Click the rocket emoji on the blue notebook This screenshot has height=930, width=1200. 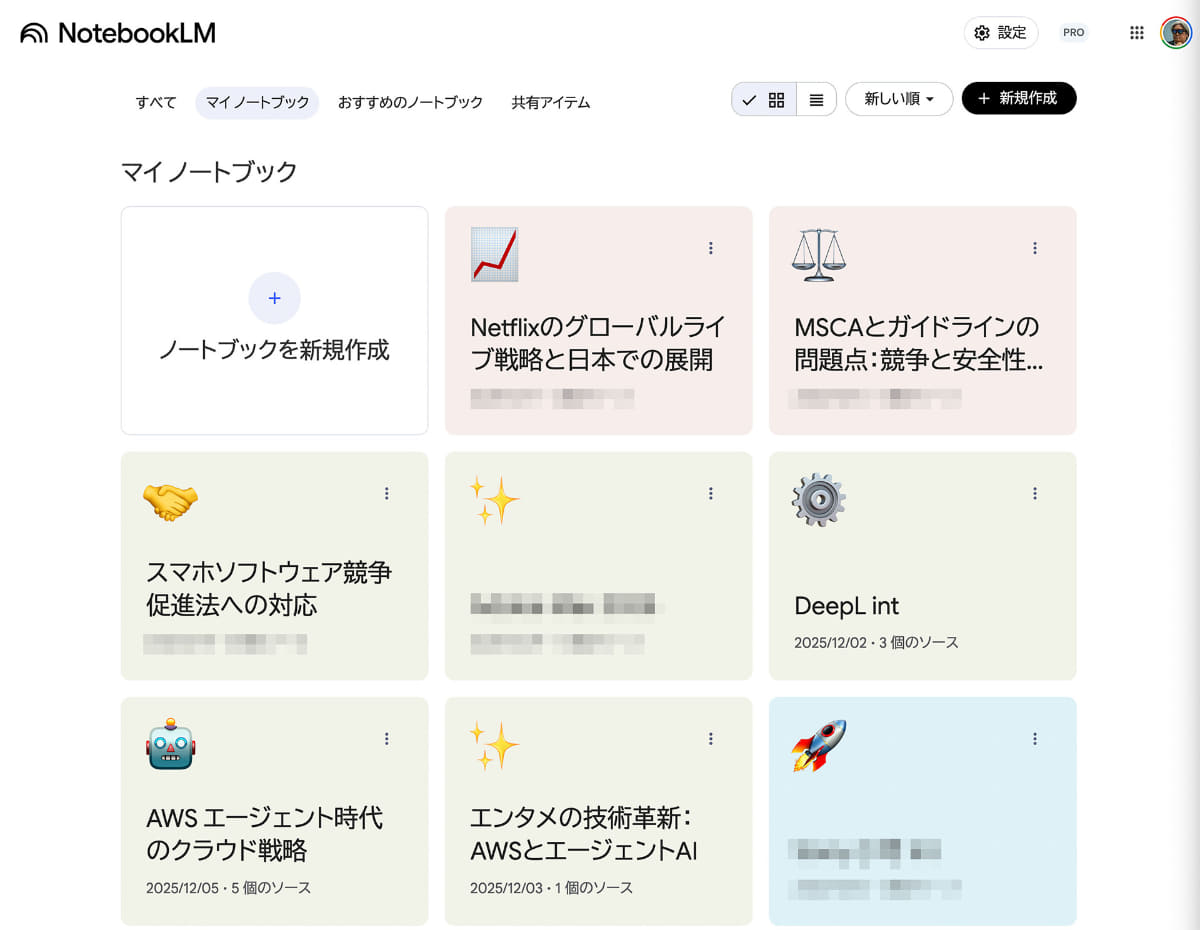818,746
